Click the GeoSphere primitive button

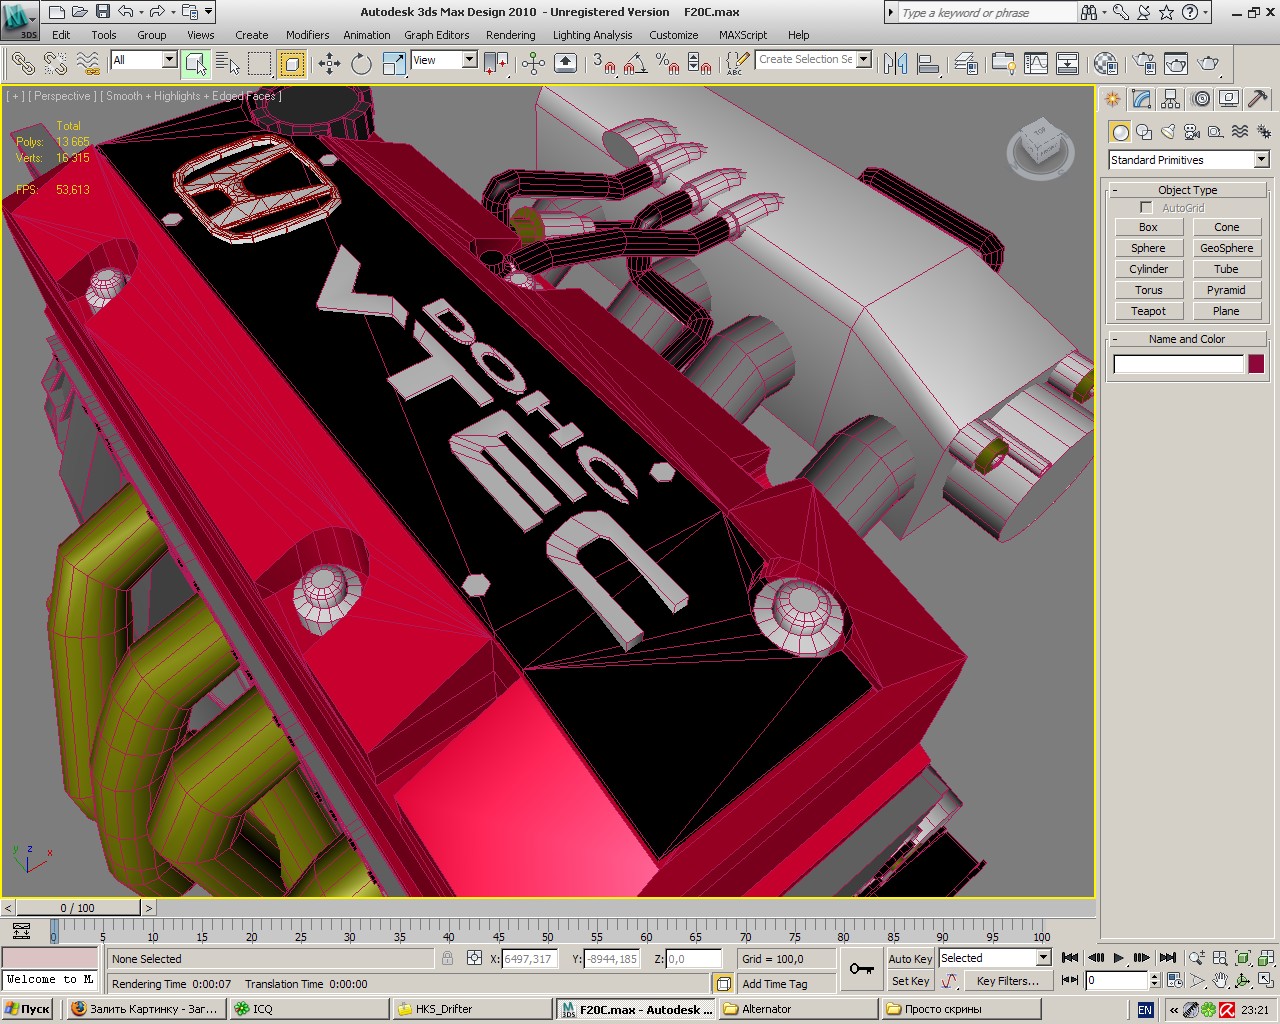click(1226, 248)
